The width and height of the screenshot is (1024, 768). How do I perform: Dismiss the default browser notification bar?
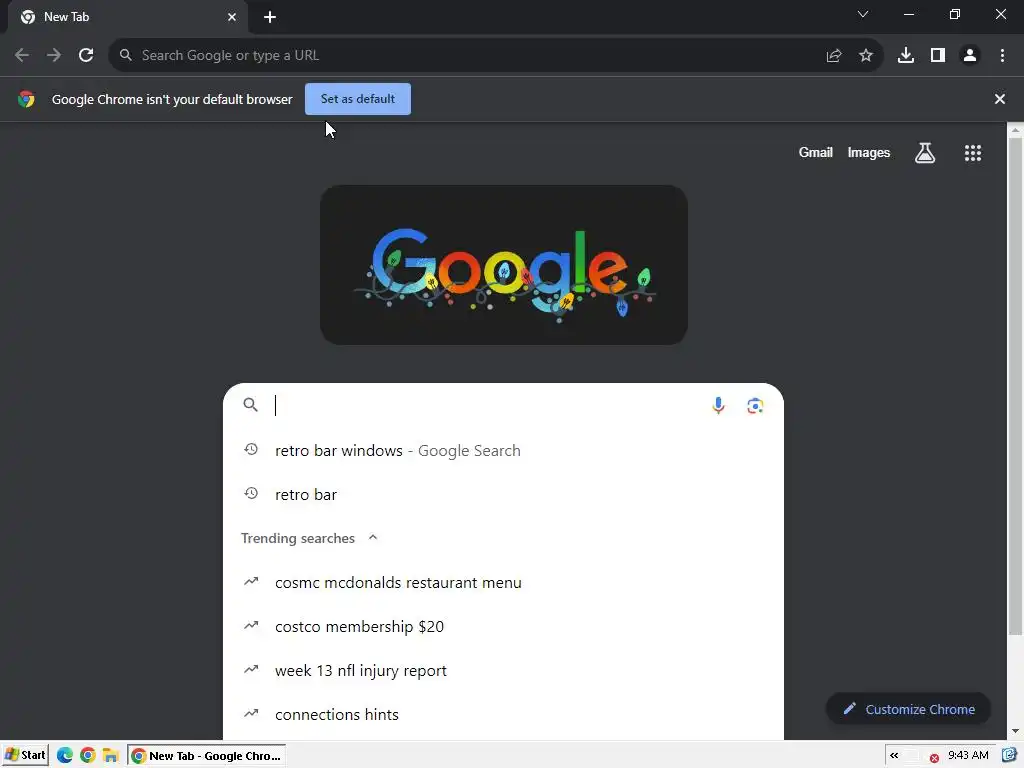tap(1000, 99)
